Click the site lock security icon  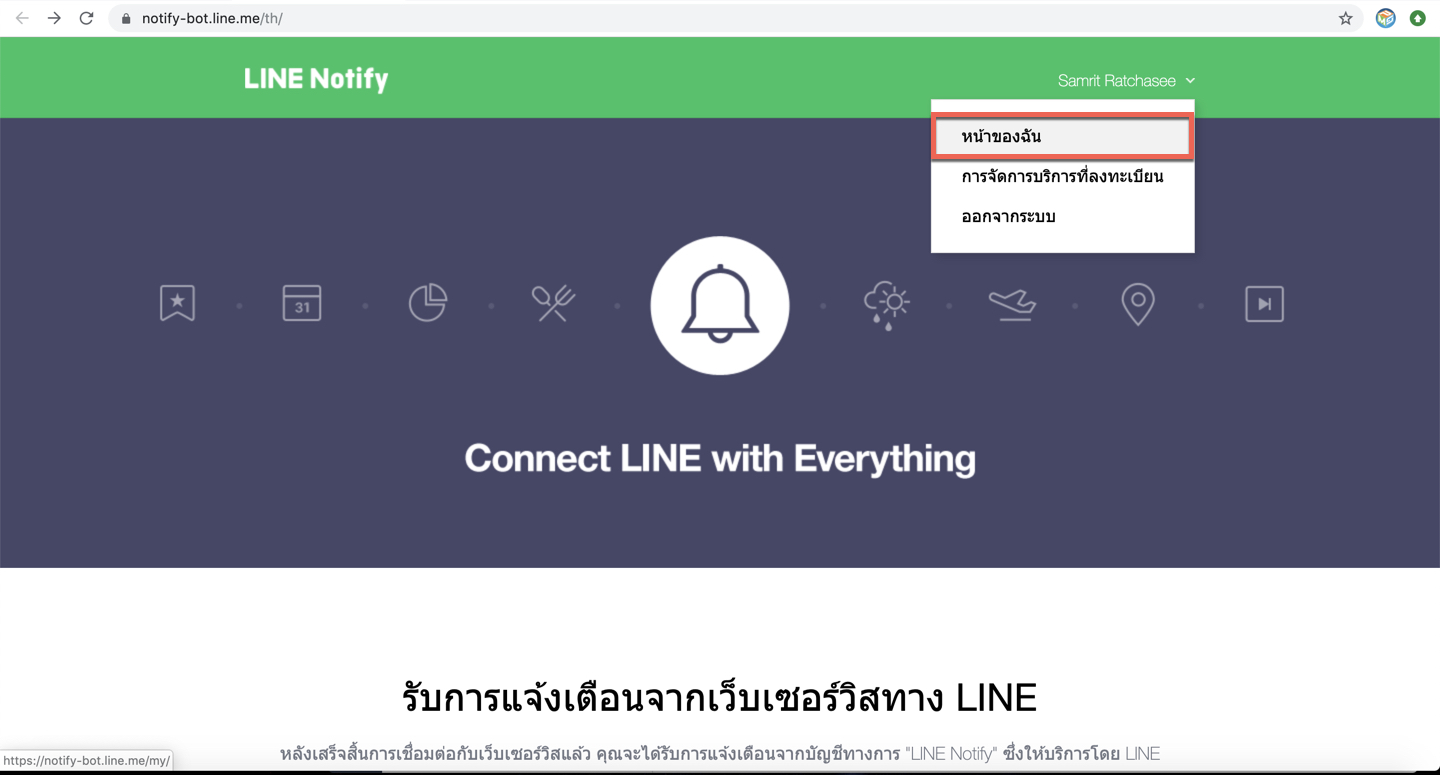(126, 18)
